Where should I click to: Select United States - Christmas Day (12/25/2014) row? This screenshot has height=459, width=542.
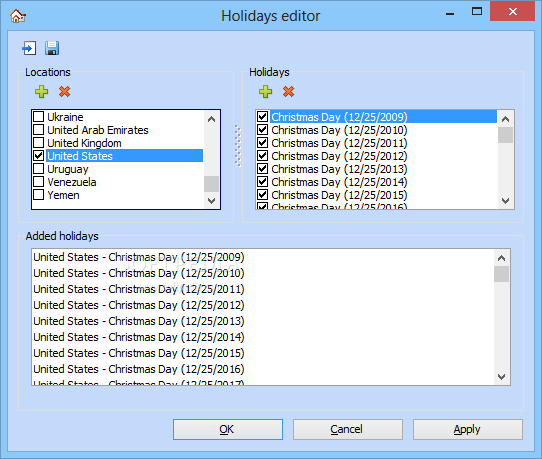tap(263, 337)
